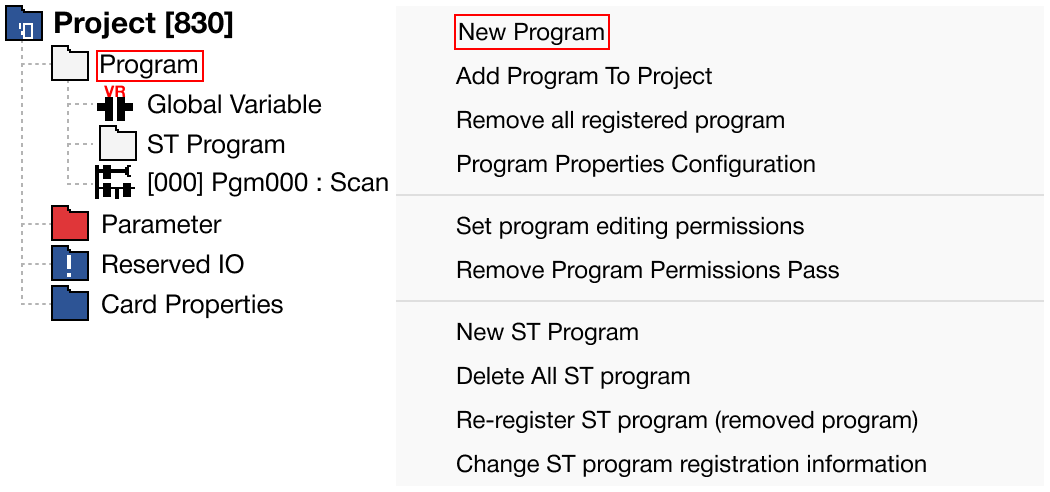Viewport: 1050px width, 492px height.
Task: Select Remove all registered program
Action: point(620,120)
